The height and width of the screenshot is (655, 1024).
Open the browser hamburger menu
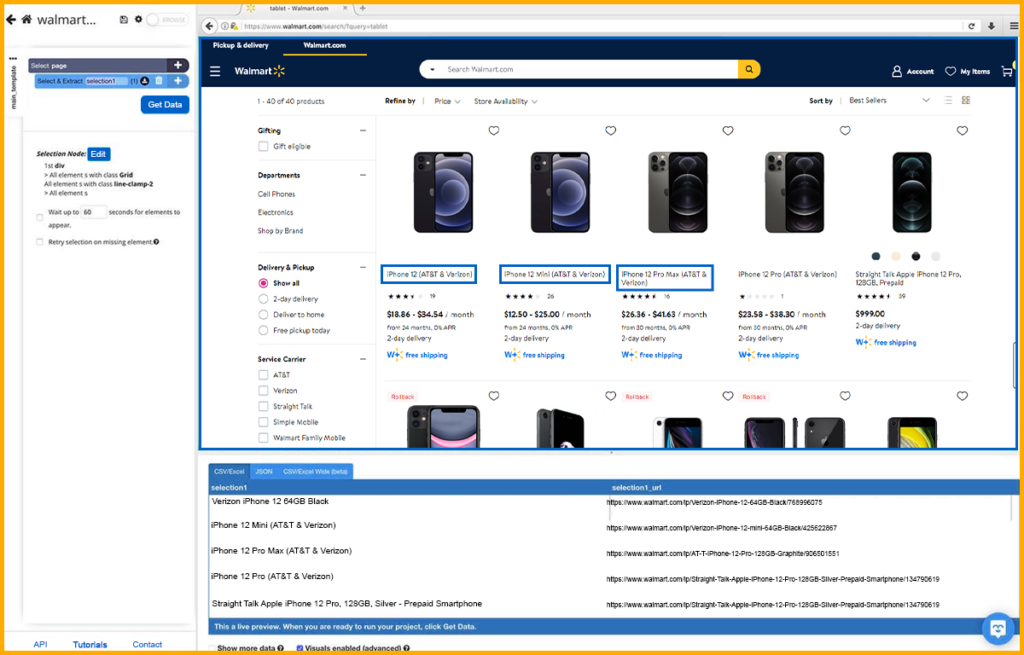[1014, 26]
